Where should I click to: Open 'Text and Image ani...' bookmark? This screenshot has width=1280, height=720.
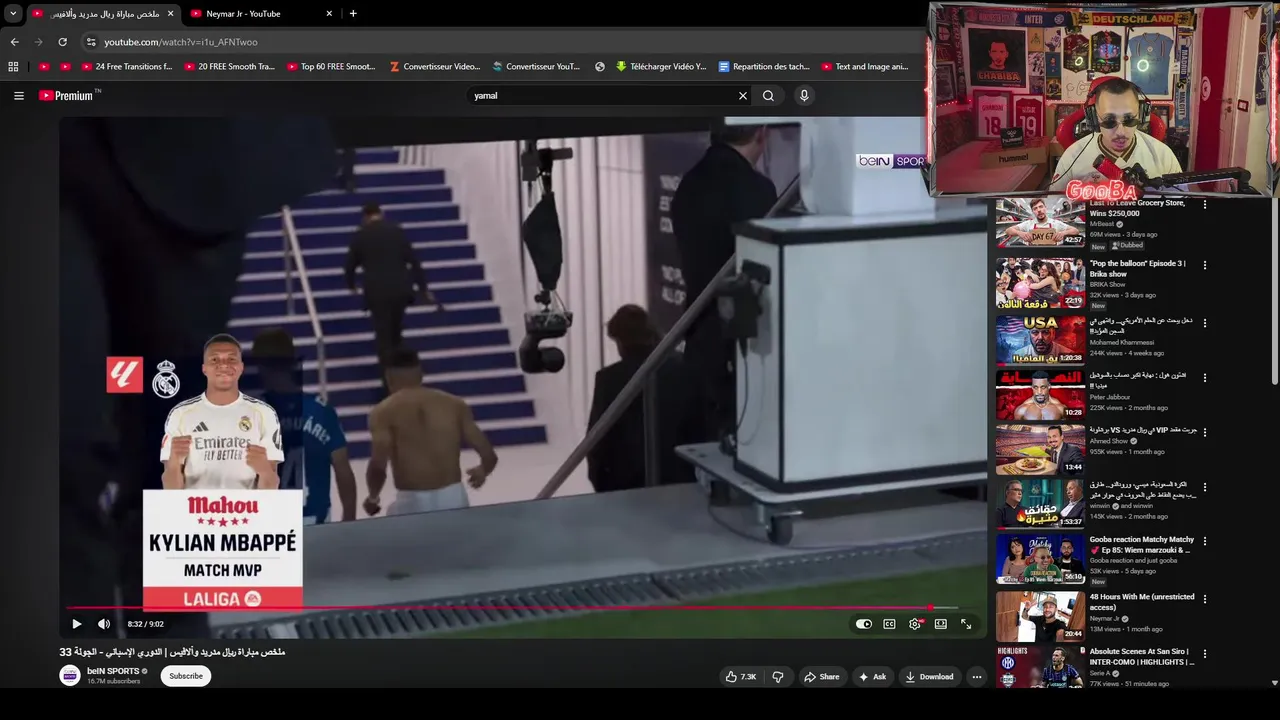[865, 67]
